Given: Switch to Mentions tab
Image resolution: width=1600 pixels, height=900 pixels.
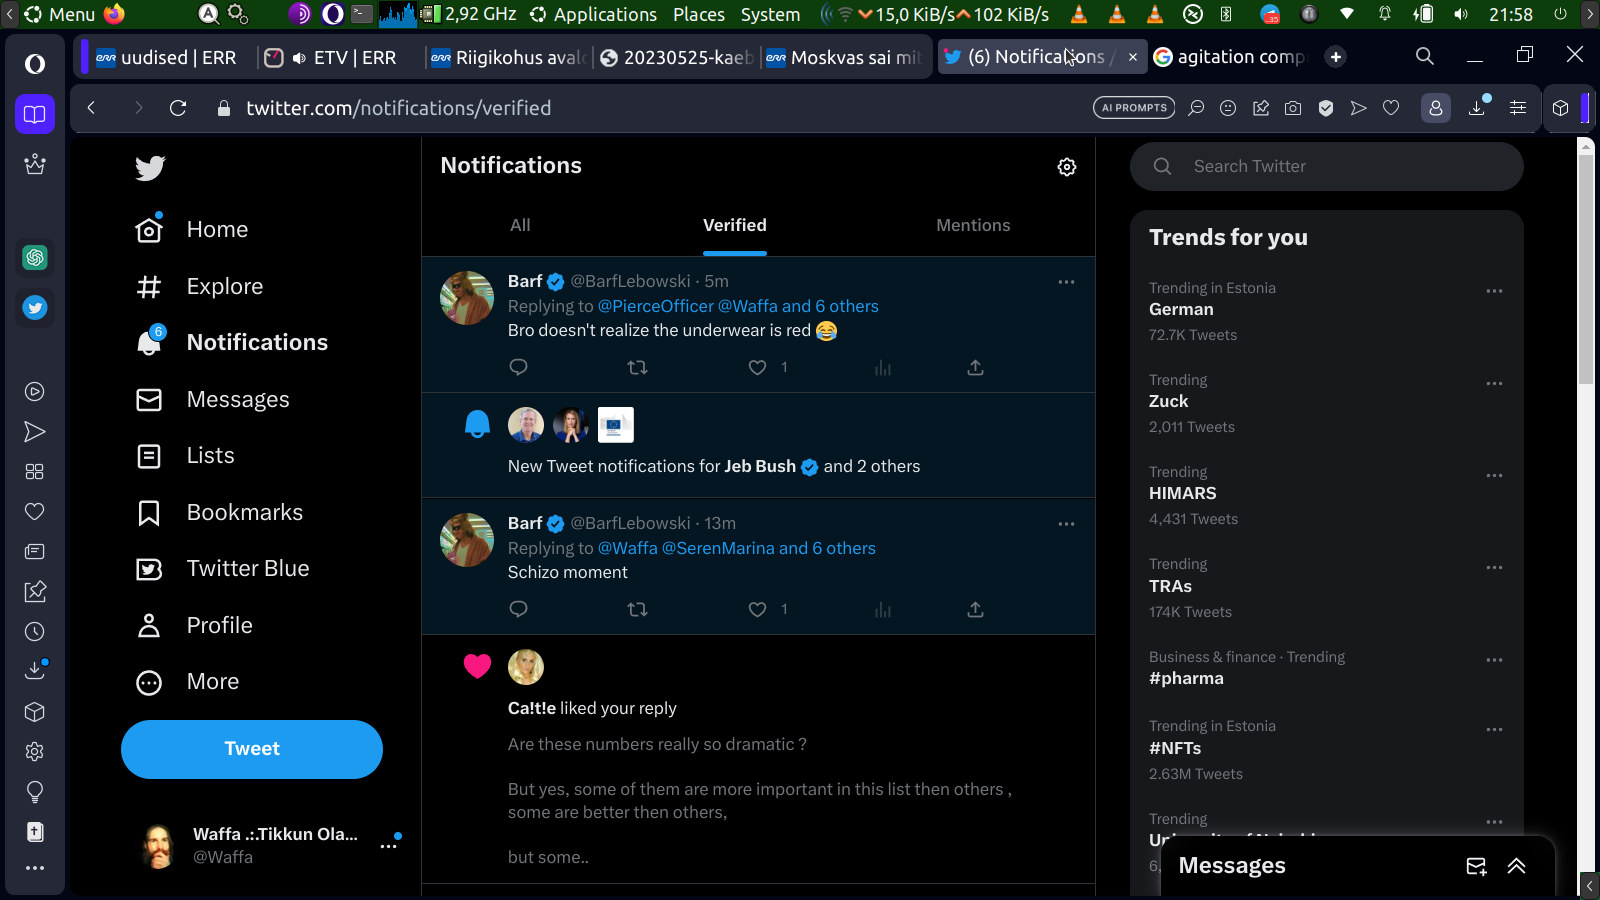Looking at the screenshot, I should click(973, 226).
